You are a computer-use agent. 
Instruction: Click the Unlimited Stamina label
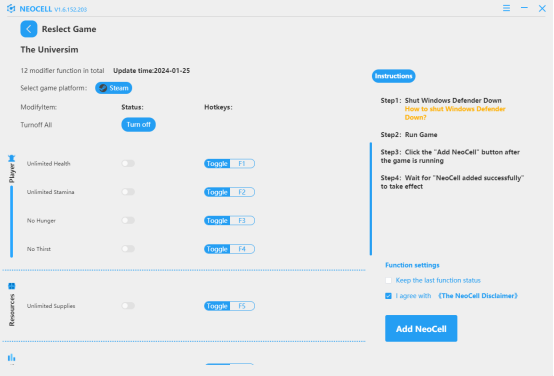(51, 192)
